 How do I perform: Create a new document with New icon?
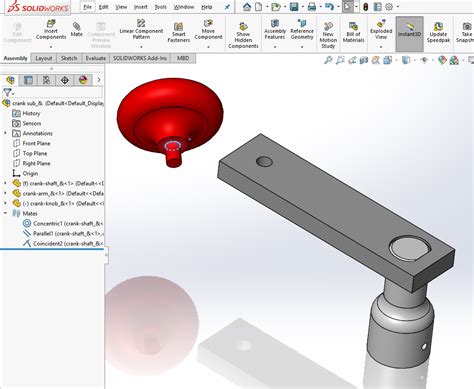258,7
